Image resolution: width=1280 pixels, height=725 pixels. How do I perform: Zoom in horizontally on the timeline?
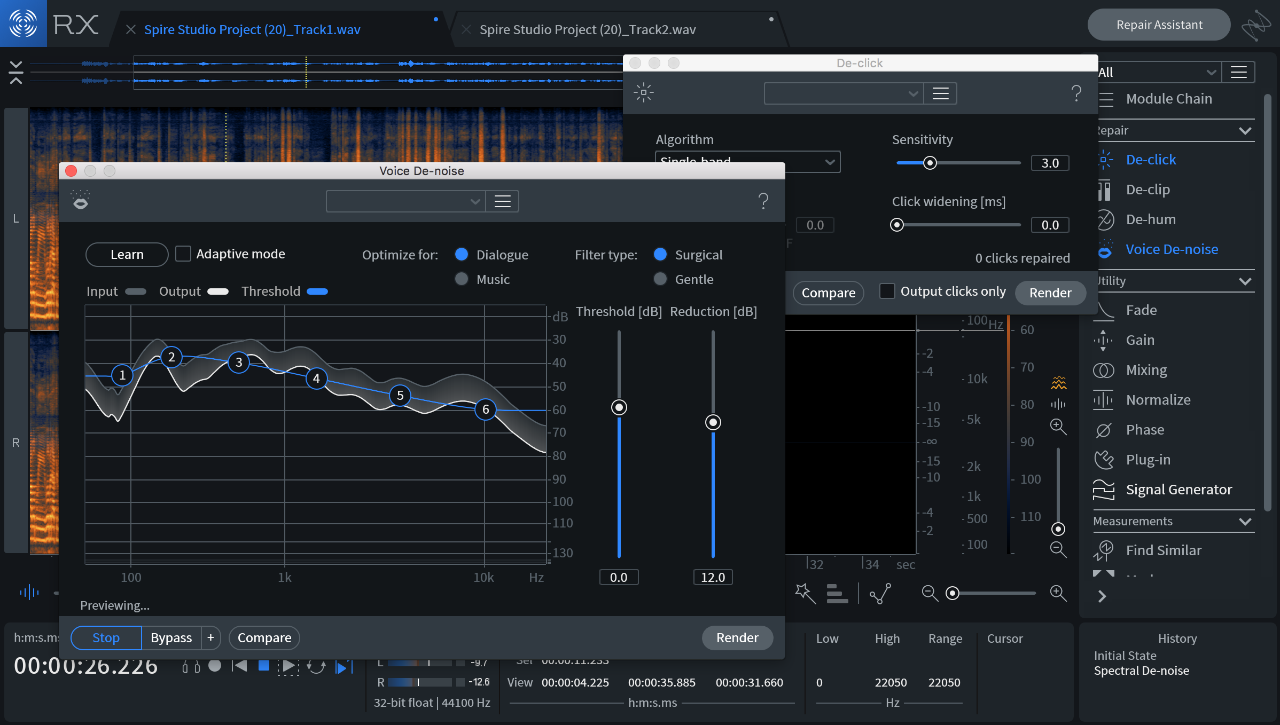pos(1058,593)
